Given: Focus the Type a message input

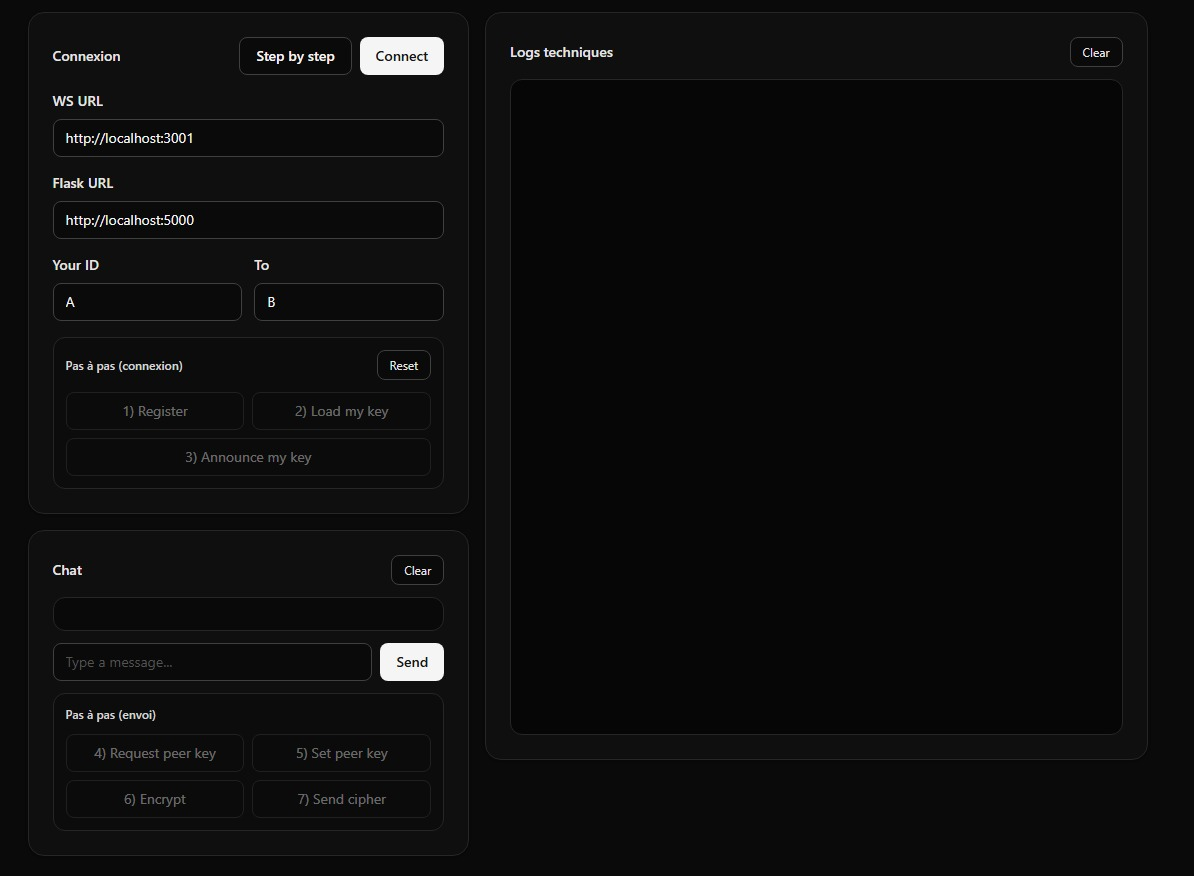Looking at the screenshot, I should (x=212, y=662).
